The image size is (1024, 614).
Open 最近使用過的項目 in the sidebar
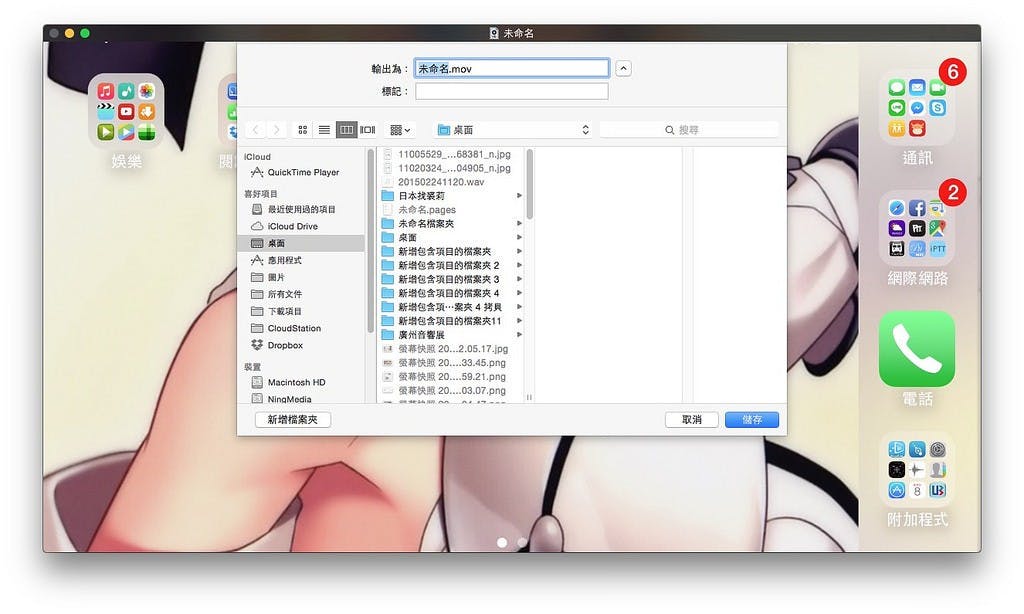tap(301, 209)
